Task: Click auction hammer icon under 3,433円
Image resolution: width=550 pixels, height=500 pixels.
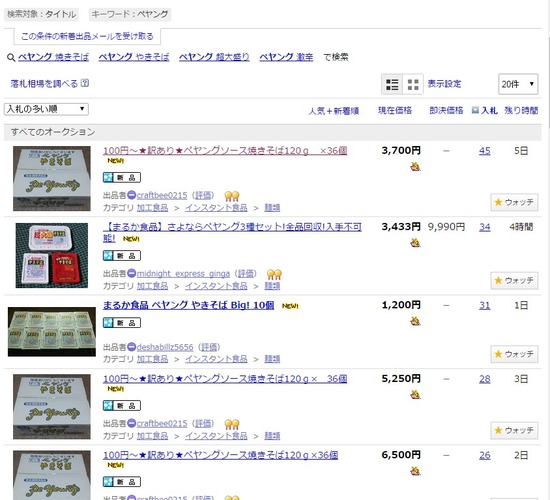Action: pyautogui.click(x=415, y=242)
